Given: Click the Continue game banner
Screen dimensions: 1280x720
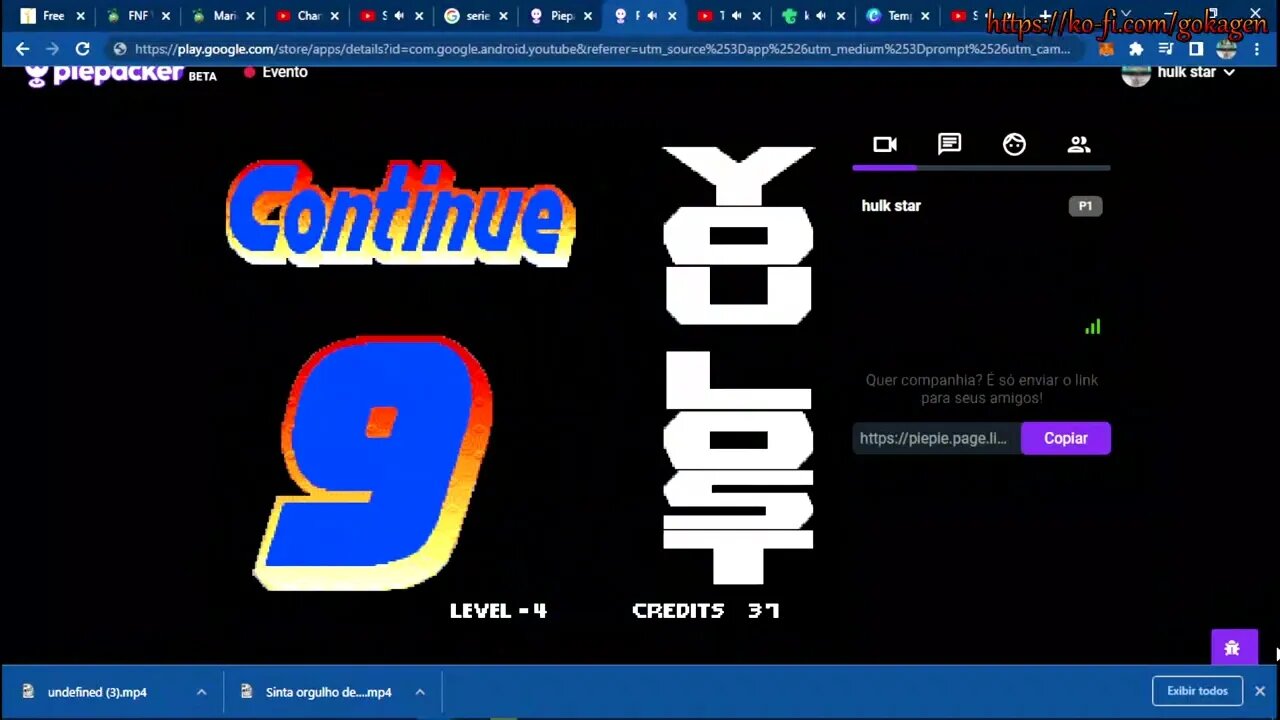Looking at the screenshot, I should (x=400, y=212).
